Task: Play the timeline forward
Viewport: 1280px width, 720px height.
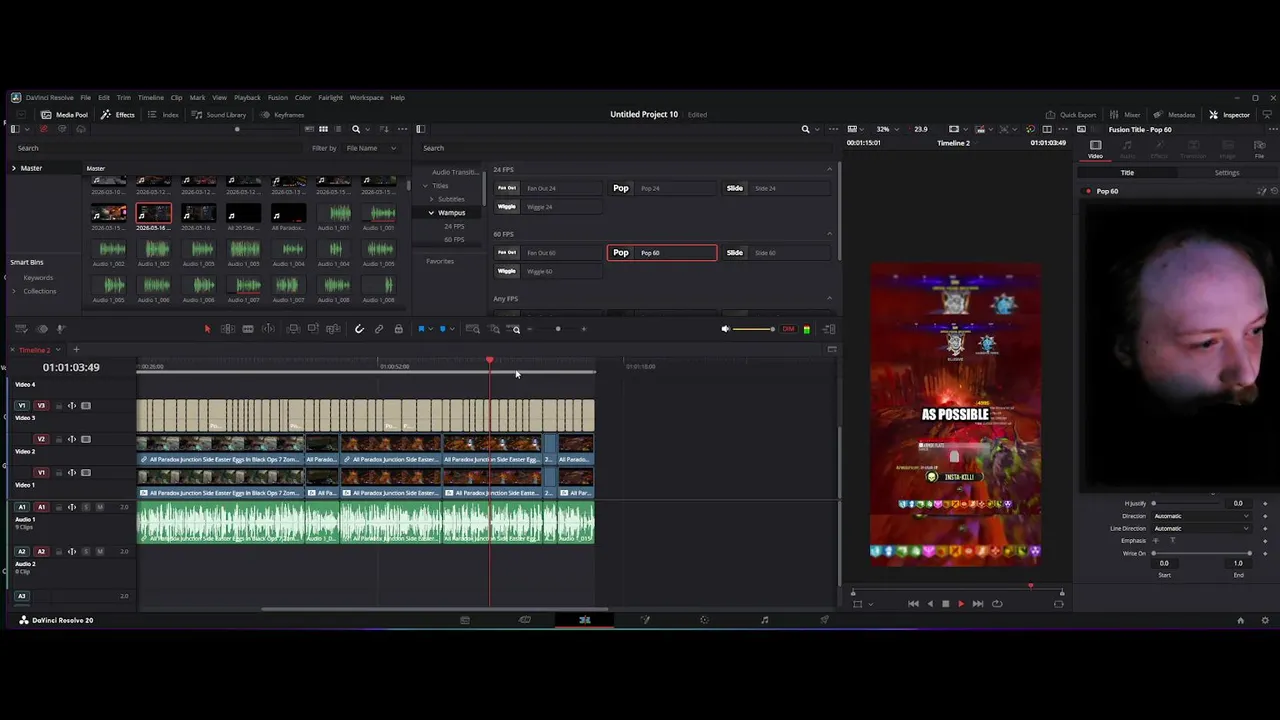Action: pos(961,604)
